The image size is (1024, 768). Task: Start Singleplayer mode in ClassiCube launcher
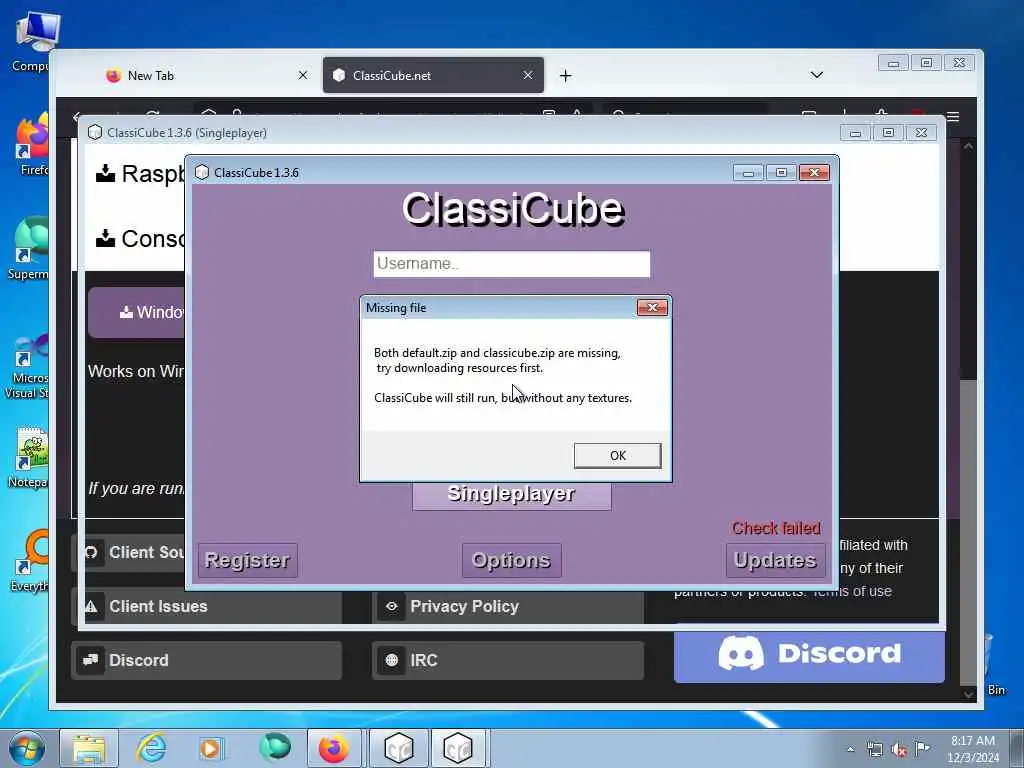tap(511, 494)
